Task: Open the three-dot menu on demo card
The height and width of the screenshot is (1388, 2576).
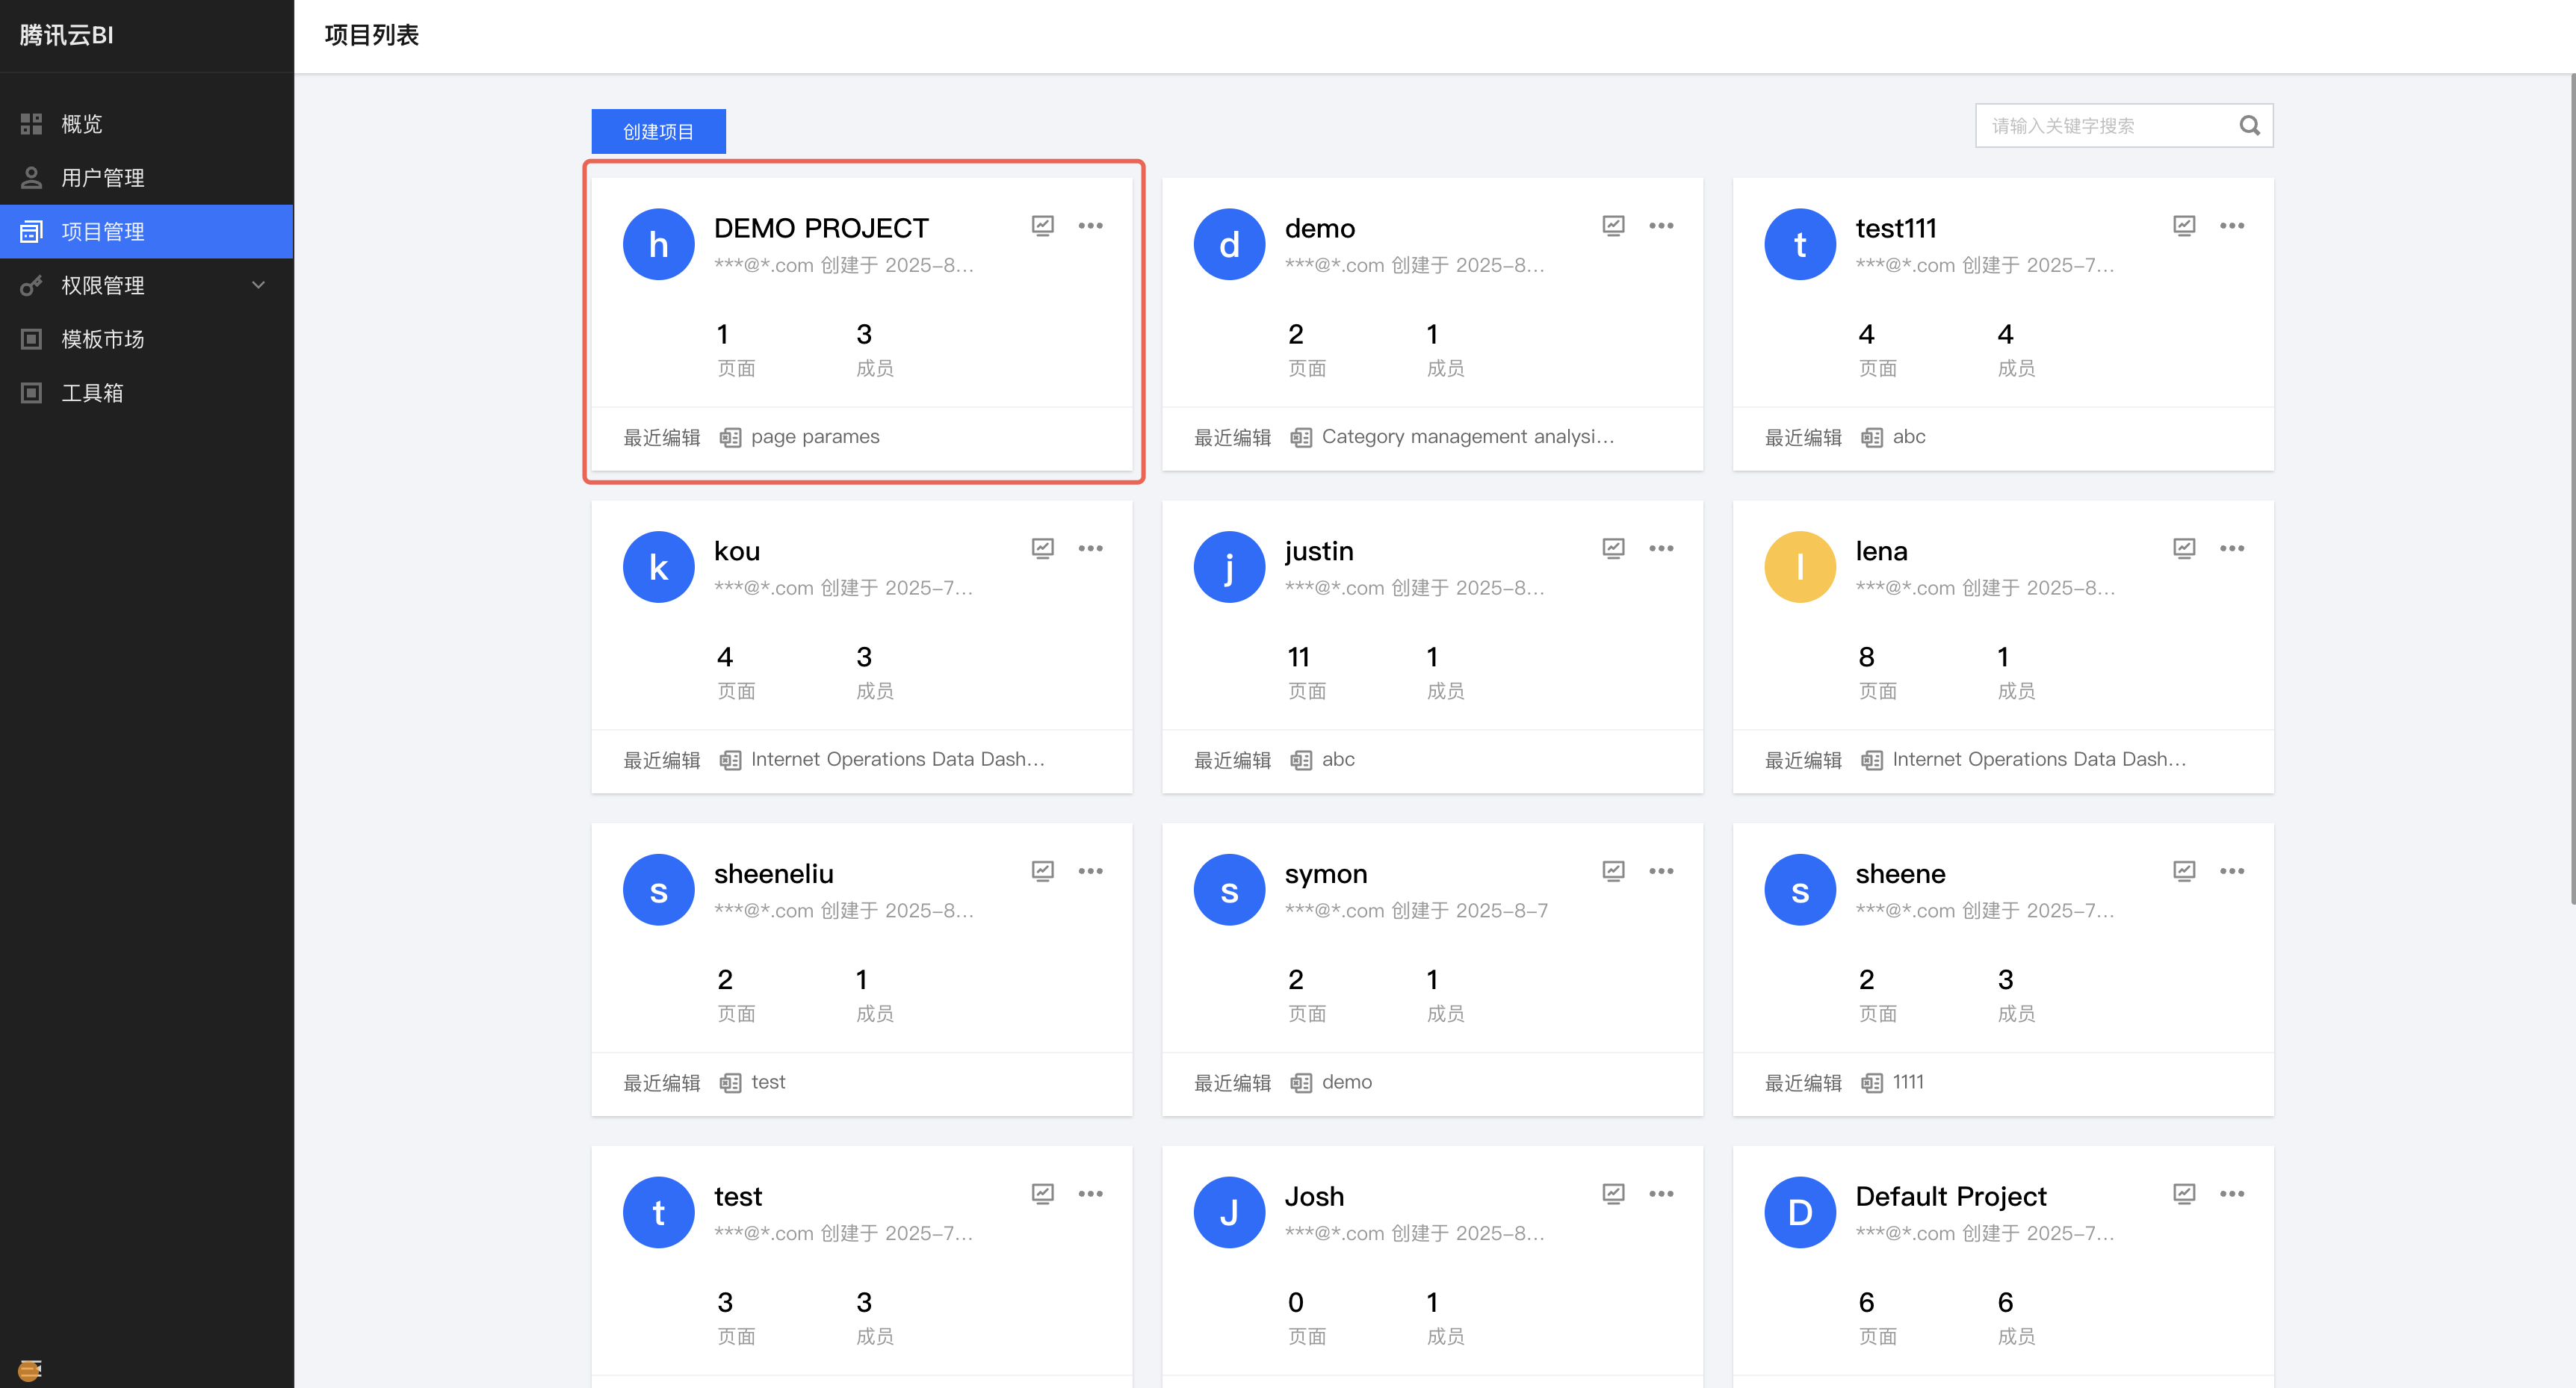Action: click(x=1661, y=225)
